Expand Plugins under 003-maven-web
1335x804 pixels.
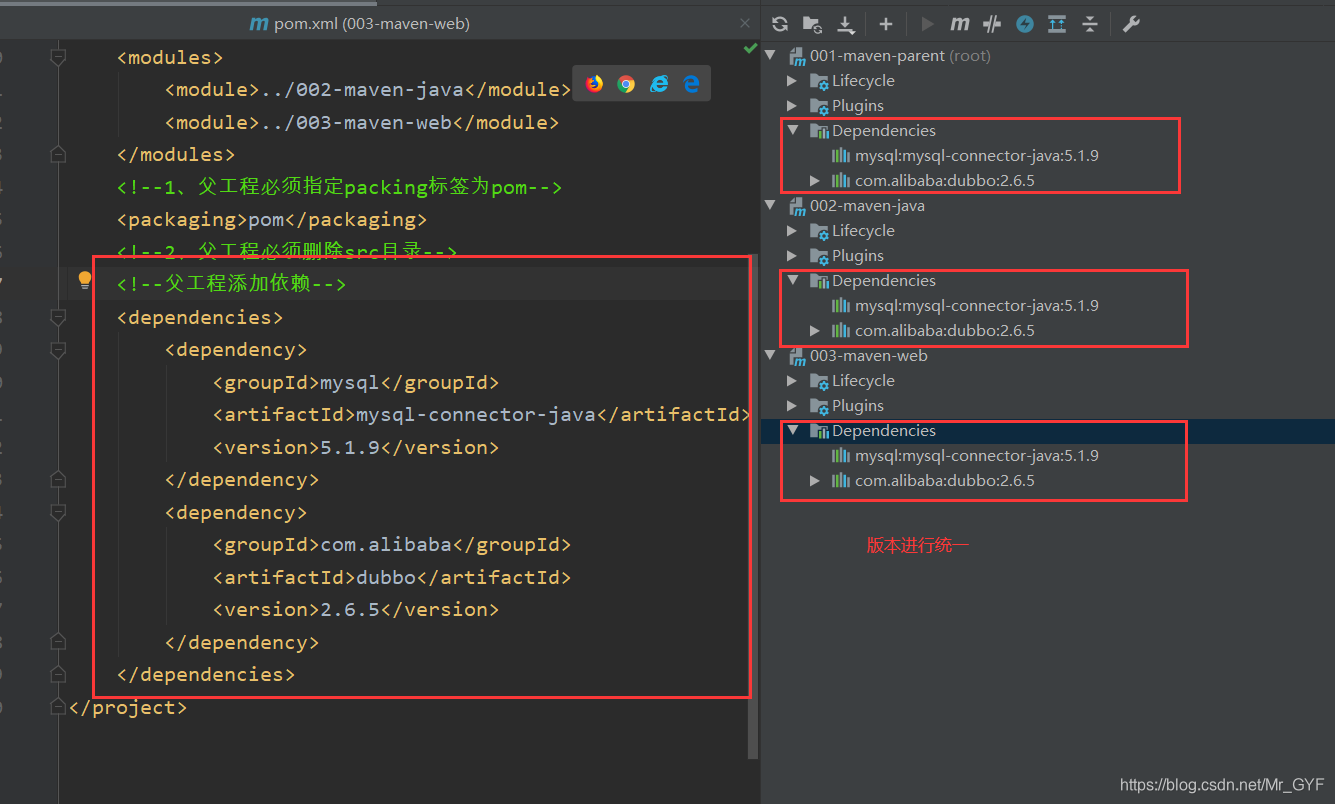(792, 405)
